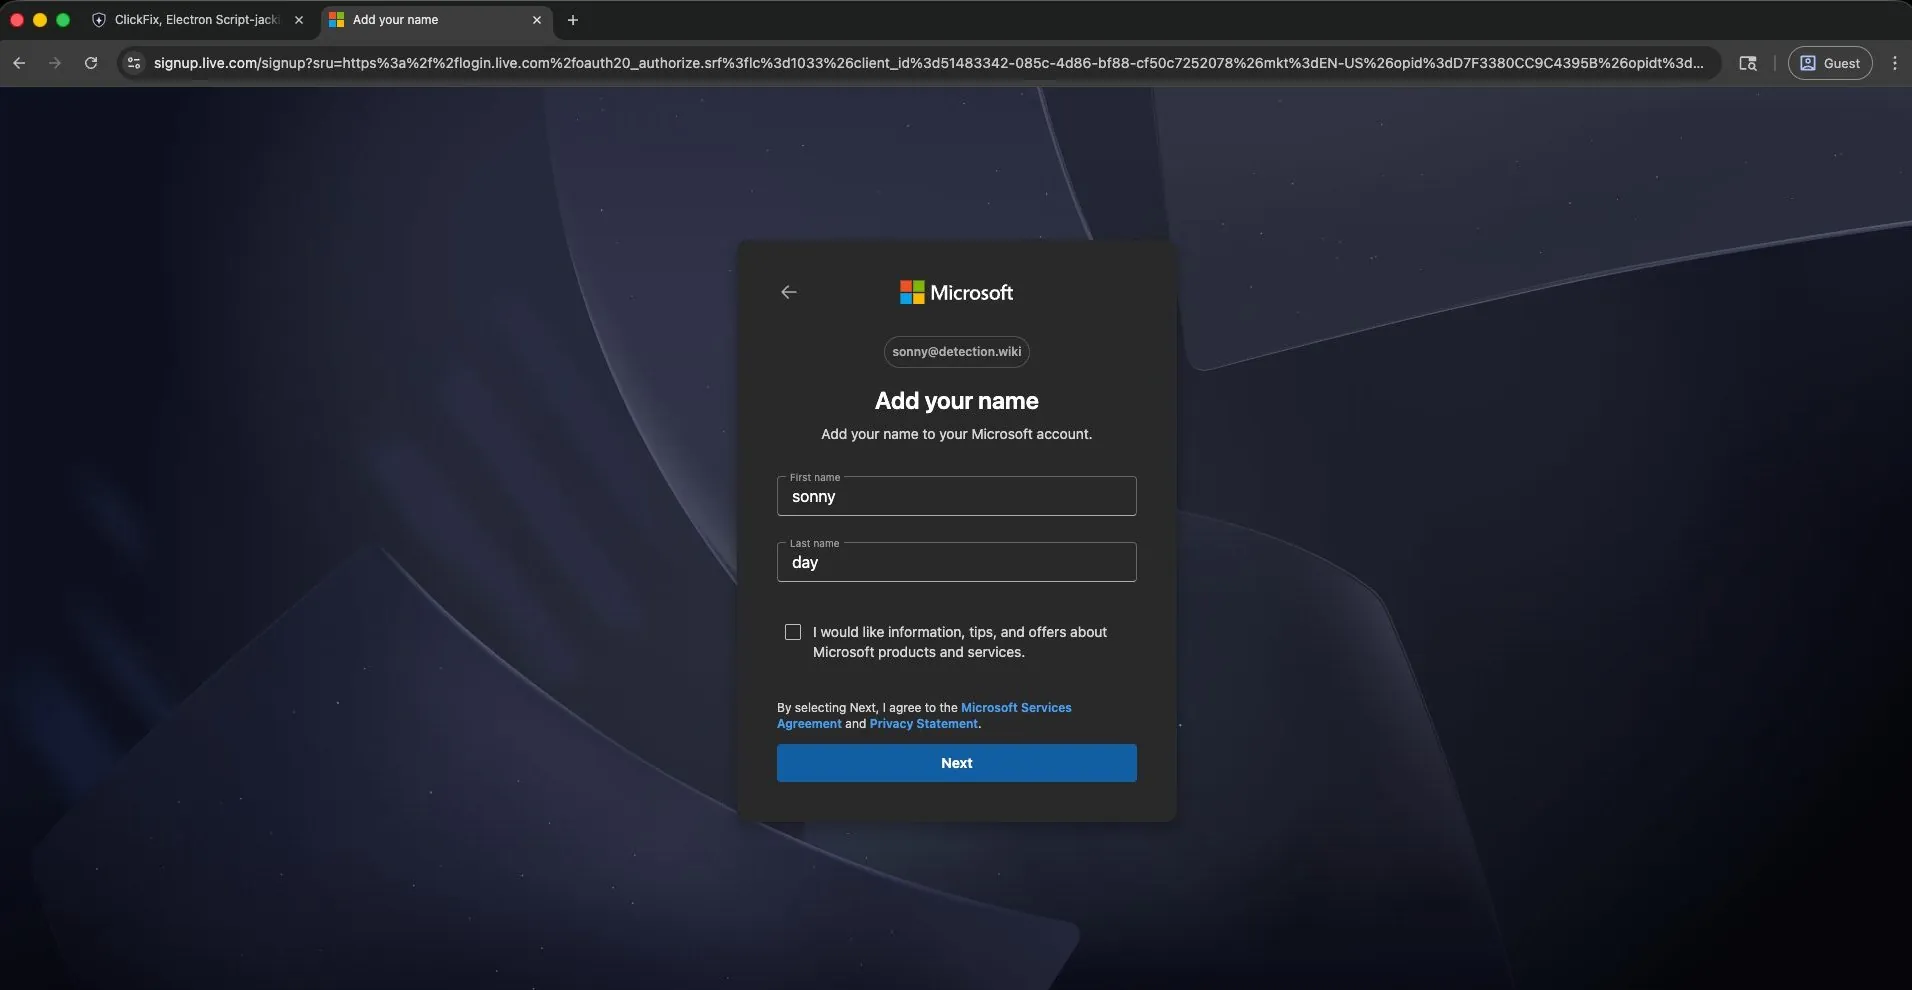
Task: Click the browser forward arrow
Action: [55, 63]
